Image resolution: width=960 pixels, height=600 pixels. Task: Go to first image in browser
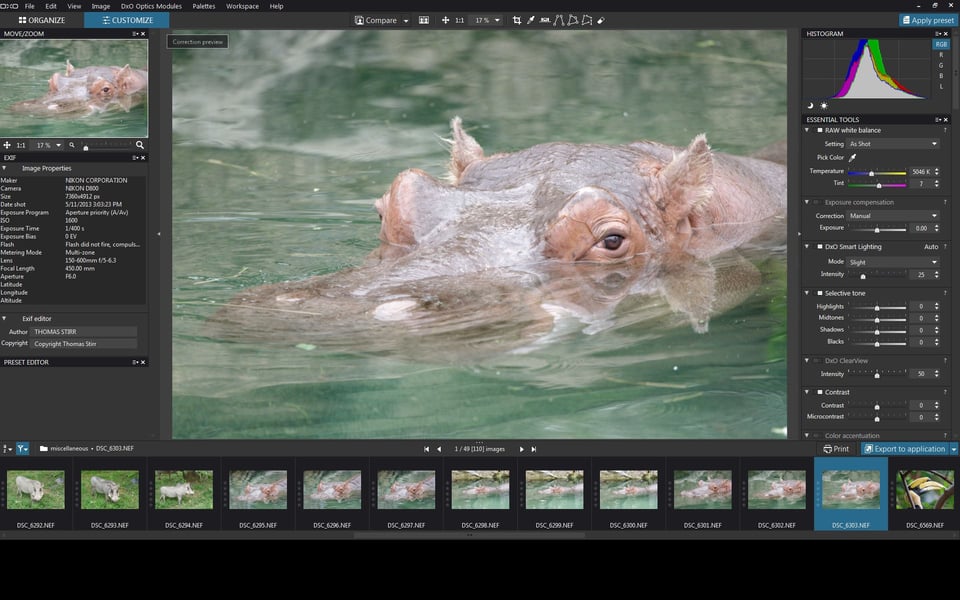[x=426, y=449]
